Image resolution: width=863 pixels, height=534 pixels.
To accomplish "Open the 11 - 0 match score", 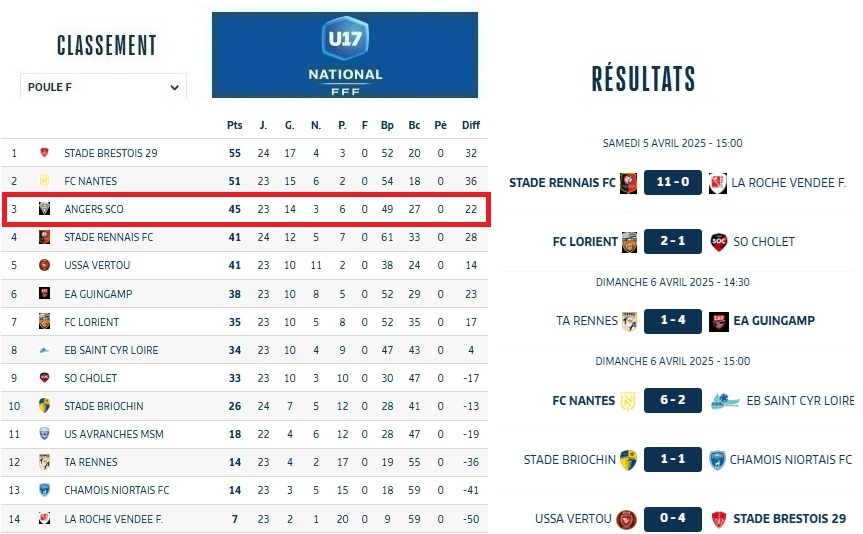I will tap(673, 183).
